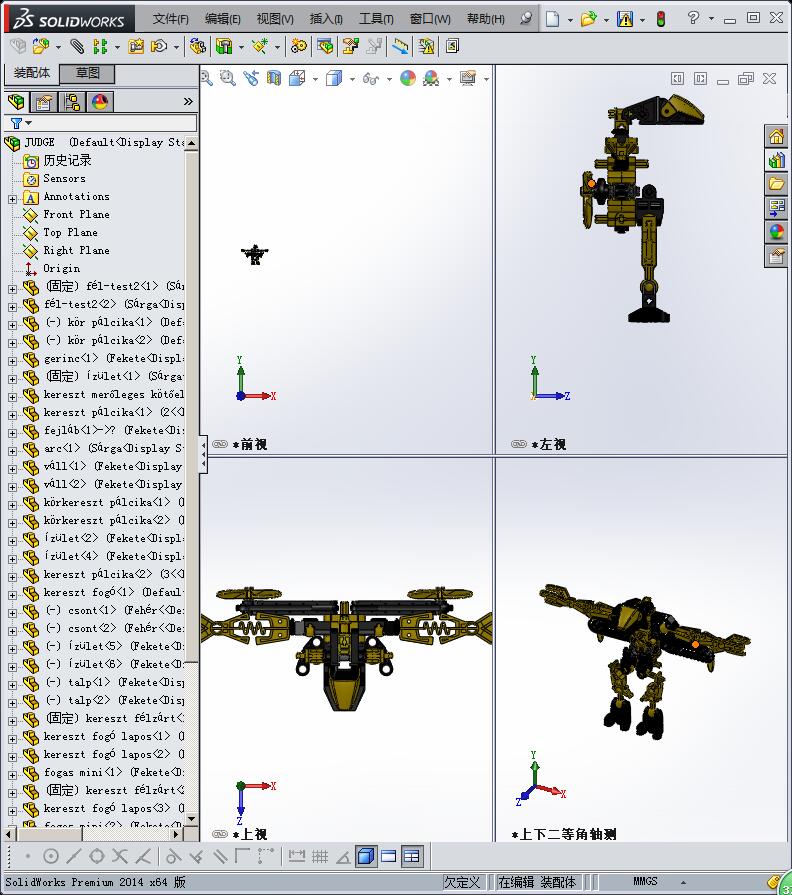792x895 pixels.
Task: Click the Mate paperclip icon
Action: point(77,46)
